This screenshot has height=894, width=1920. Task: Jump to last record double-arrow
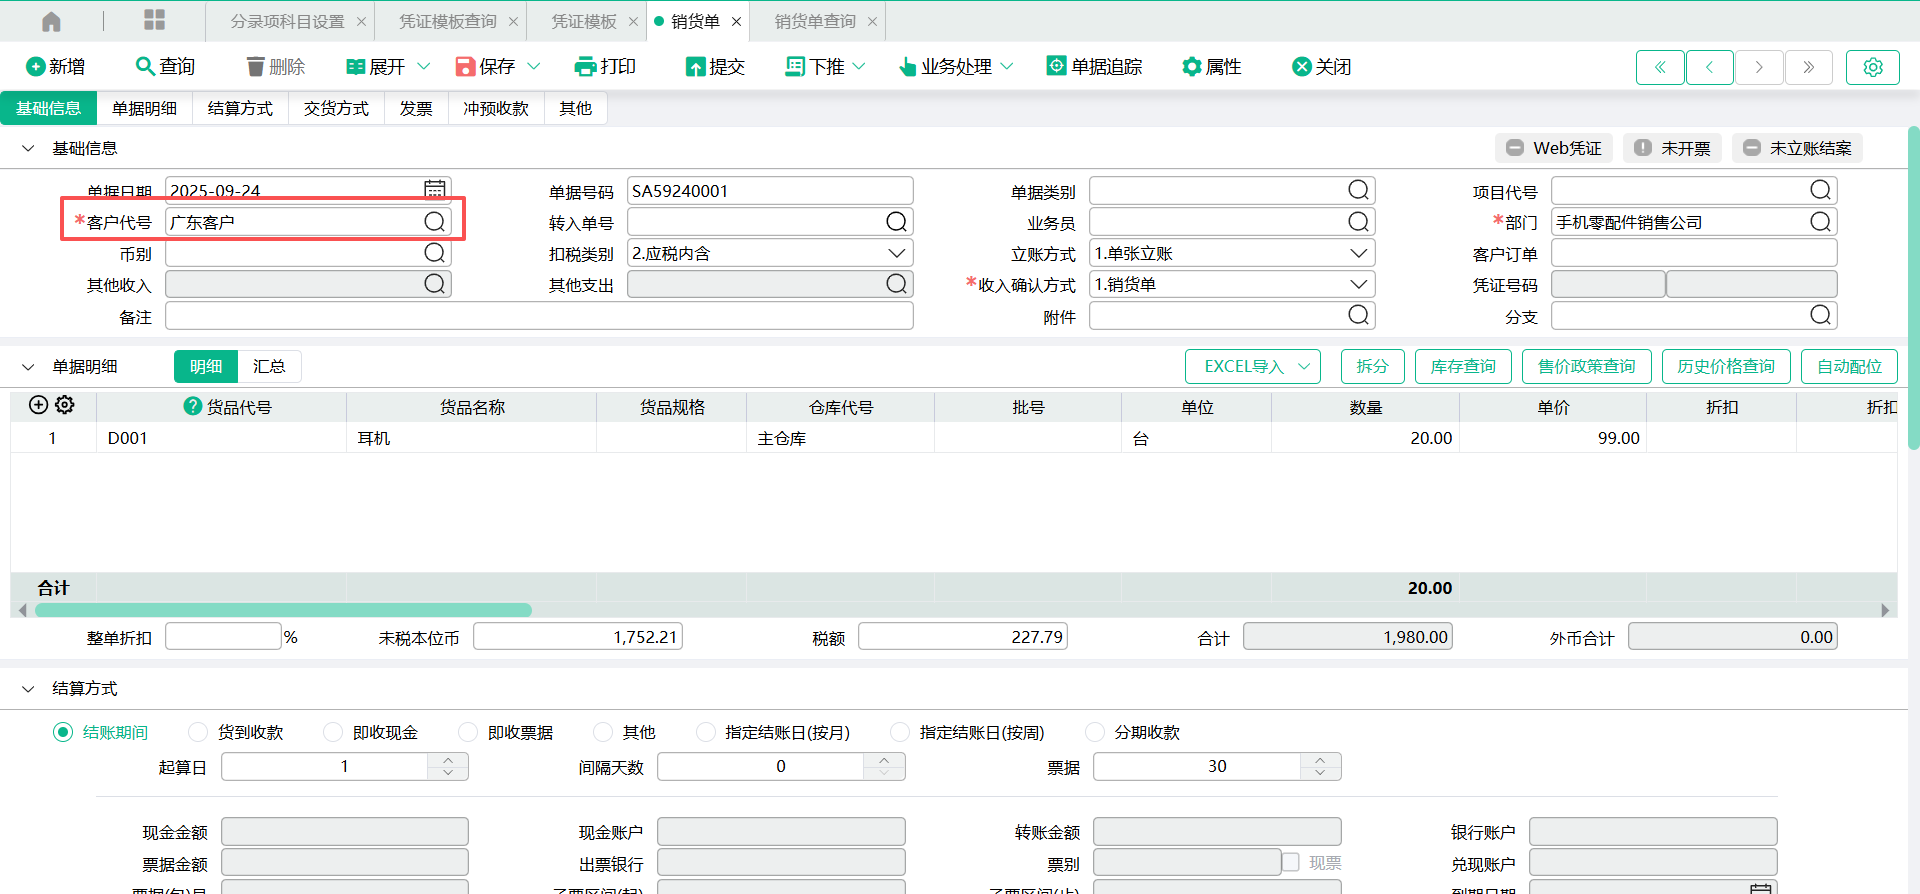click(1809, 67)
